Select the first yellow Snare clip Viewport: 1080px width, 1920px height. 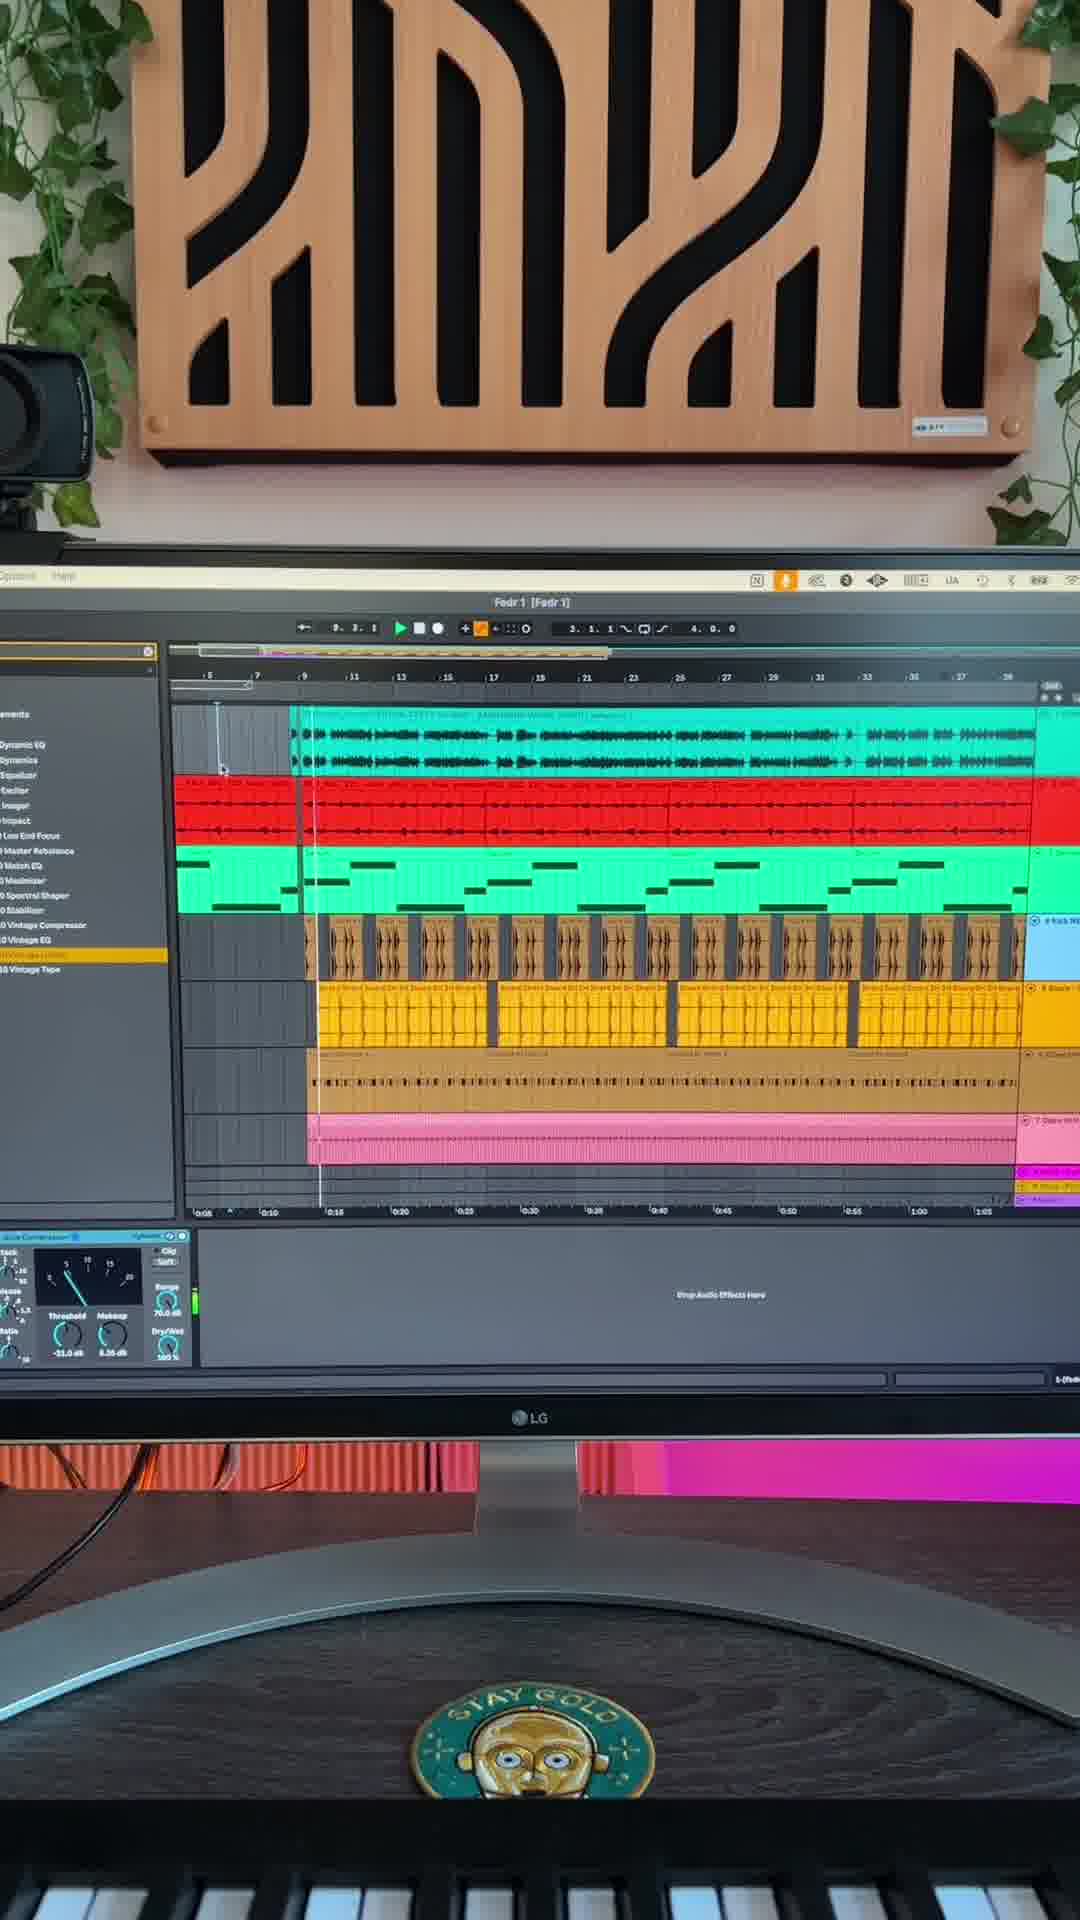[403, 1014]
